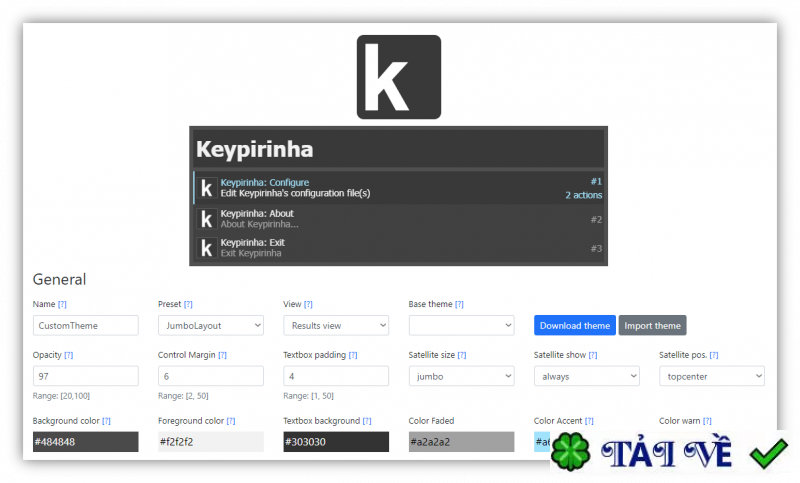The image size is (800, 483).
Task: Open the [?] help next to Satellite show
Action: pyautogui.click(x=593, y=355)
